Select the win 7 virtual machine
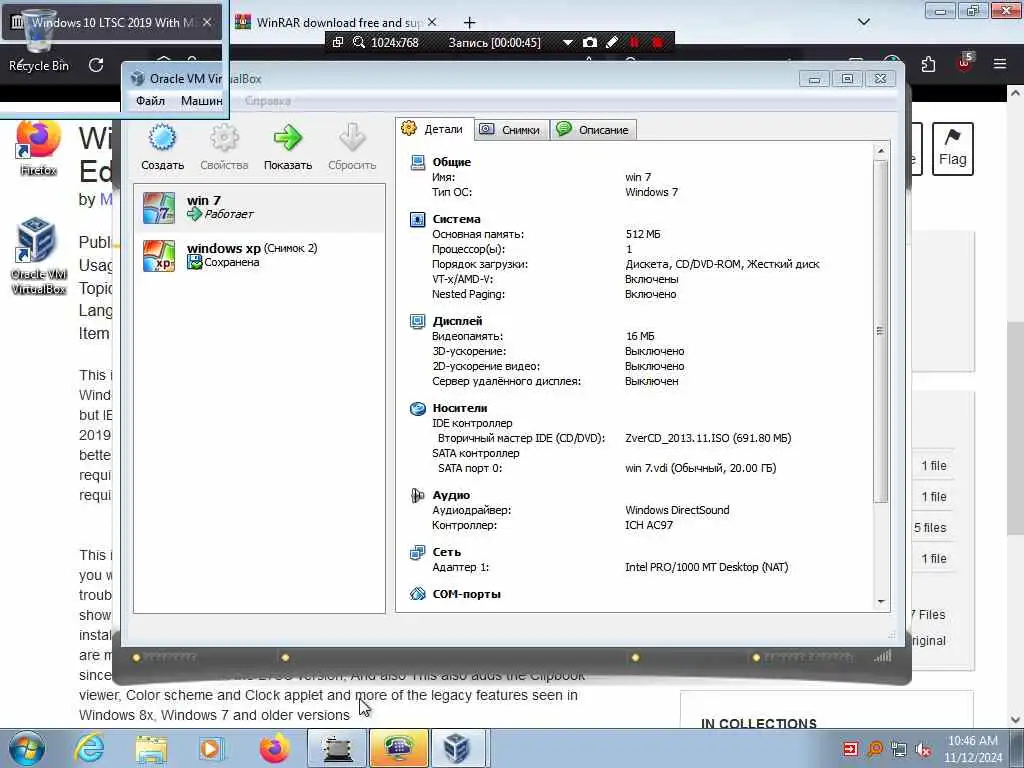Image resolution: width=1024 pixels, height=768 pixels. pyautogui.click(x=259, y=208)
